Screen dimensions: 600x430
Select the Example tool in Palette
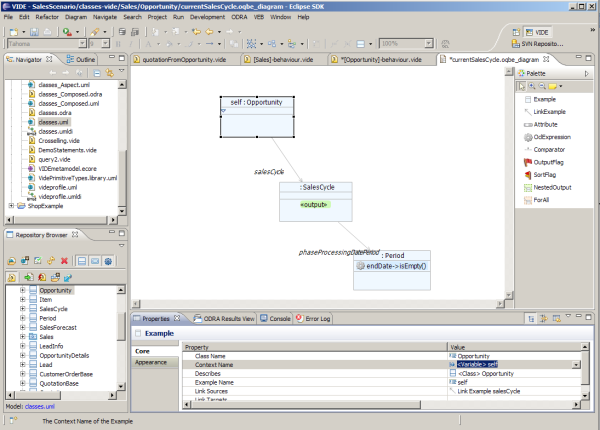(540, 99)
